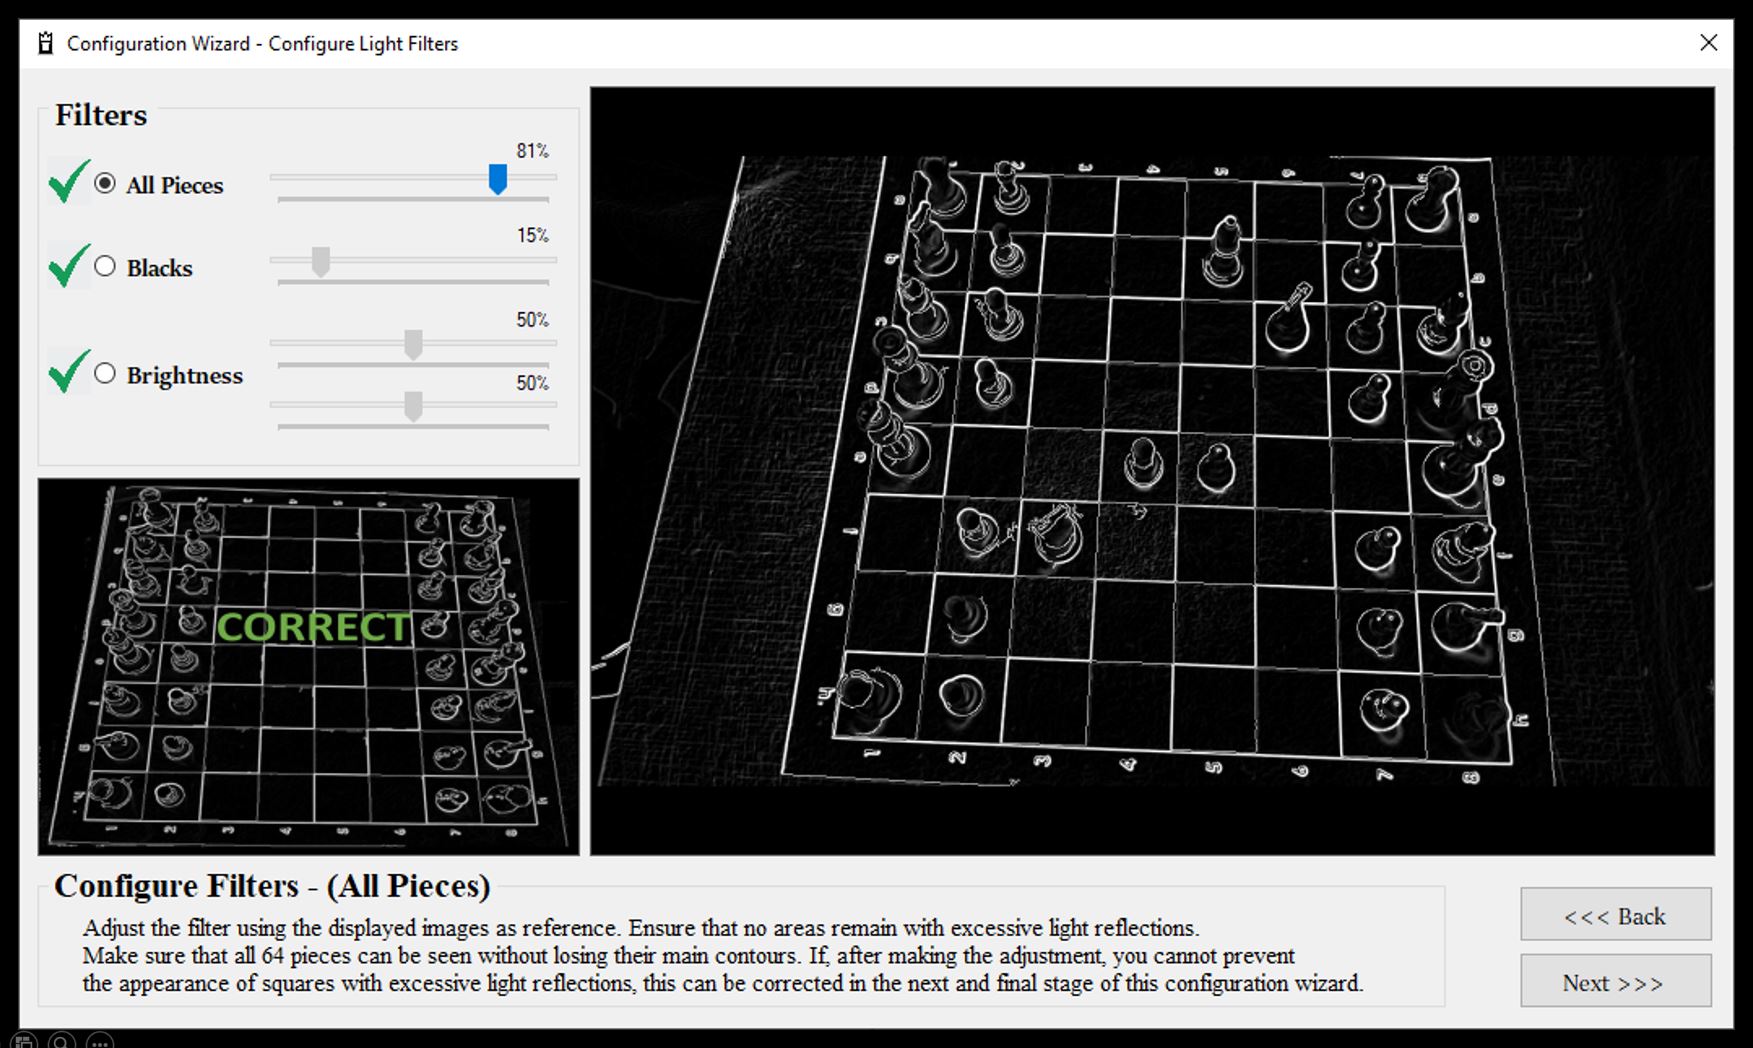The image size is (1753, 1048).
Task: Click the Filters group heading
Action: tap(101, 115)
